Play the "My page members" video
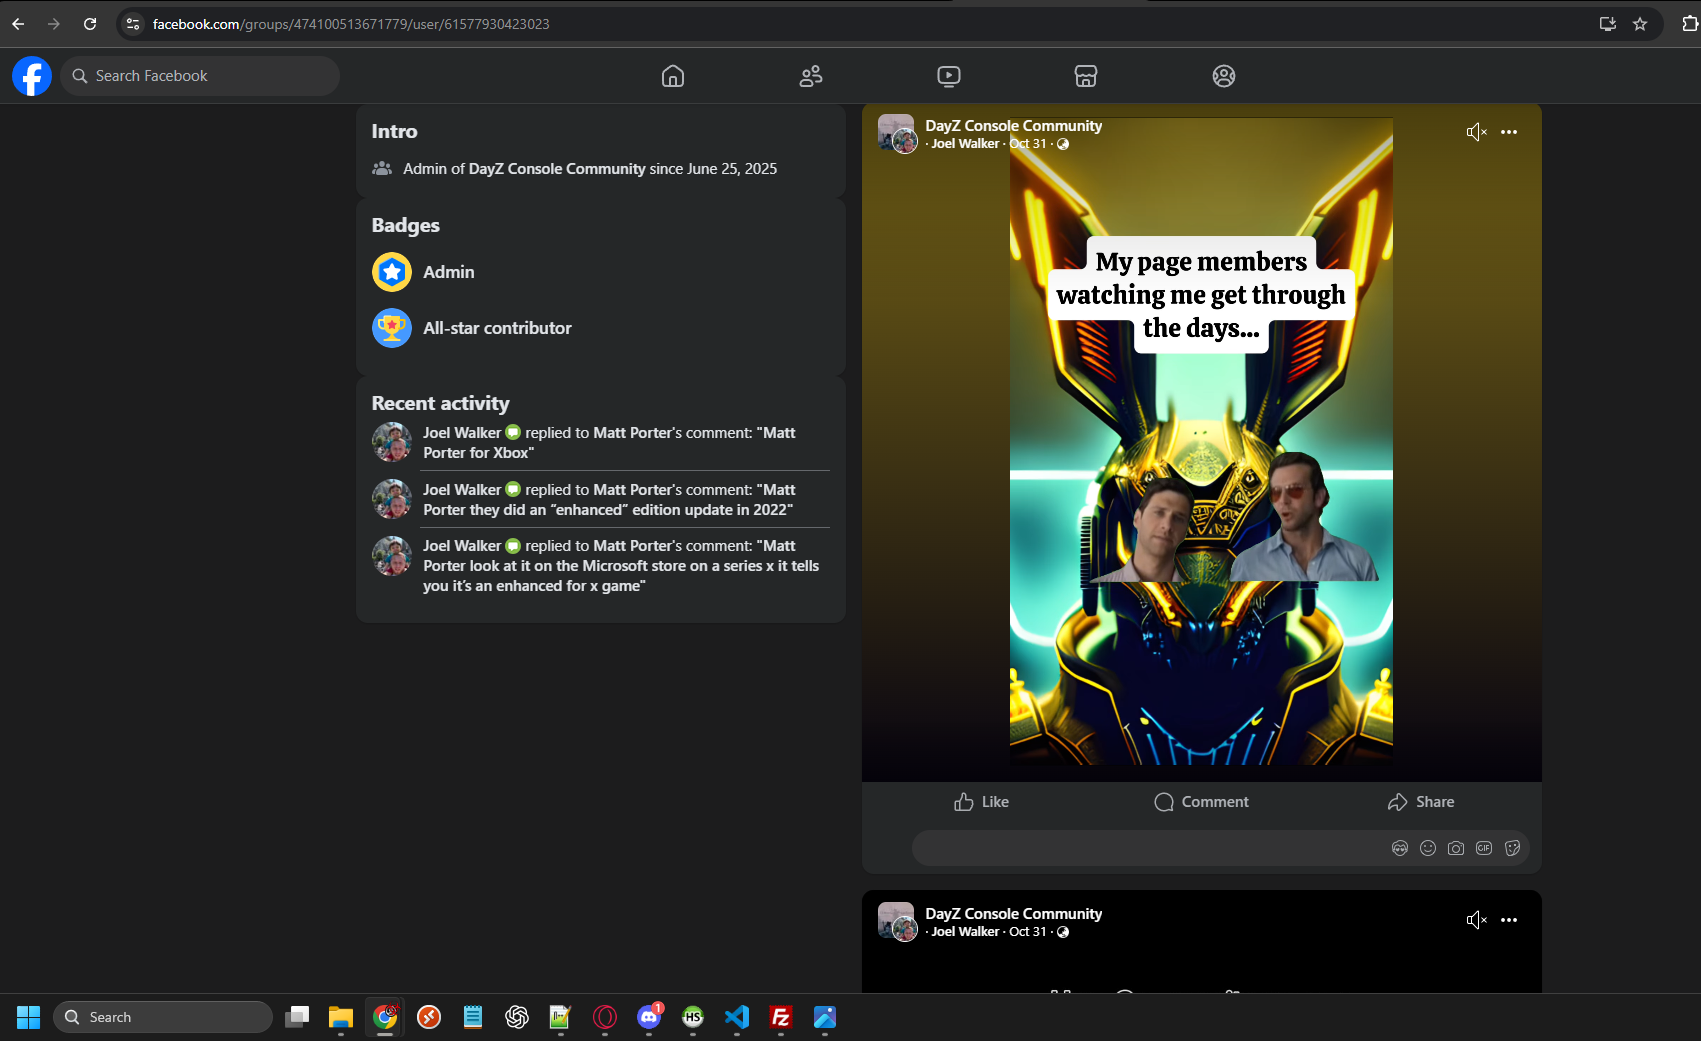The width and height of the screenshot is (1701, 1041). click(1201, 442)
